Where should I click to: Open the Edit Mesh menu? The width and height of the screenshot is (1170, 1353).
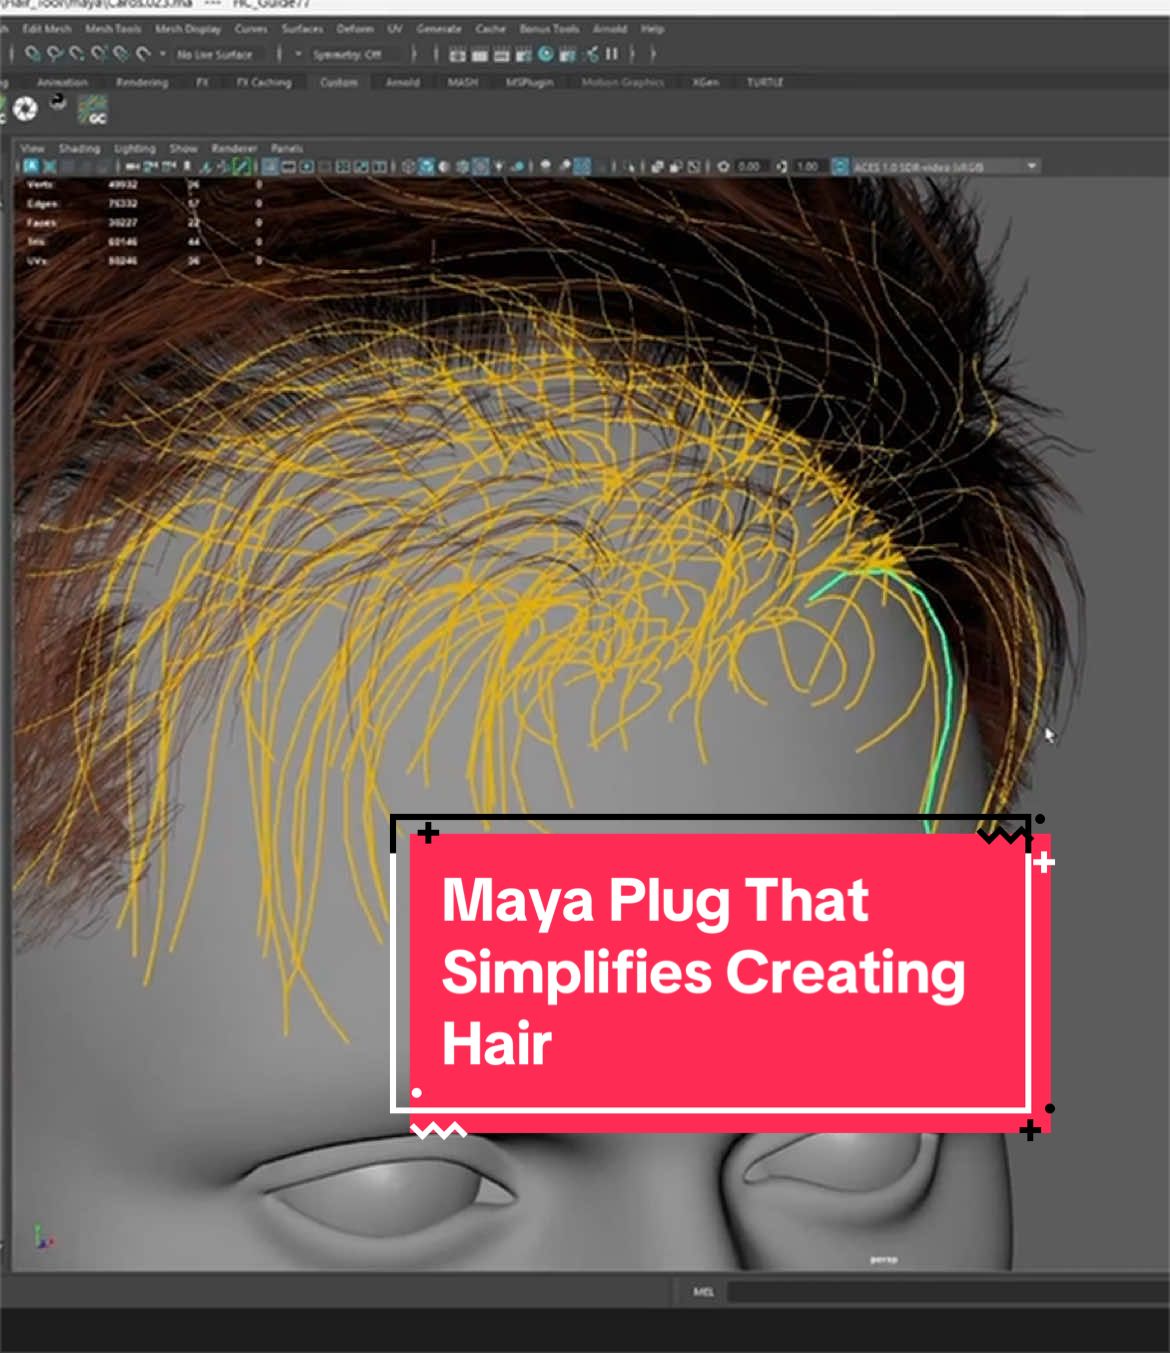click(x=46, y=29)
